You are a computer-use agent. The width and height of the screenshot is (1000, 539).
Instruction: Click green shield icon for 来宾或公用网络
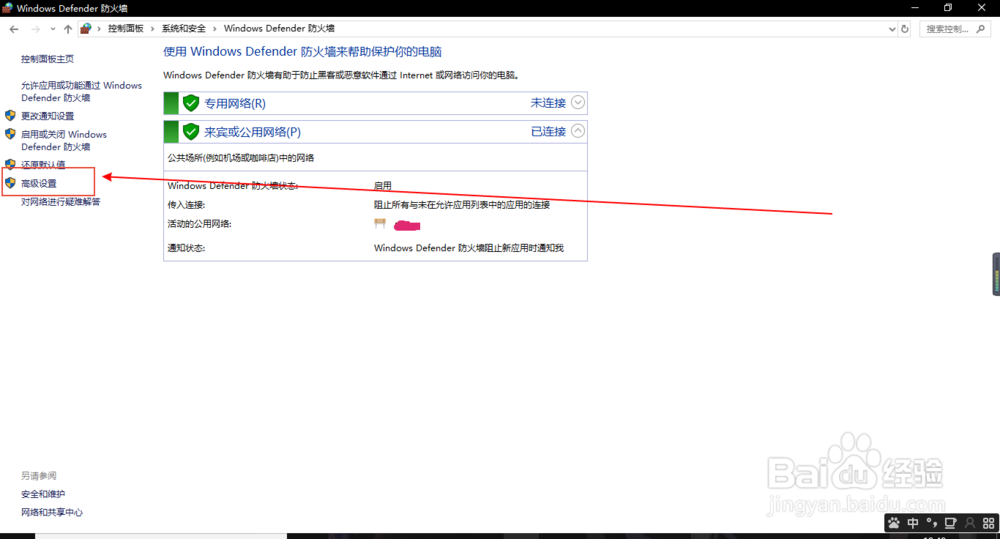click(191, 131)
